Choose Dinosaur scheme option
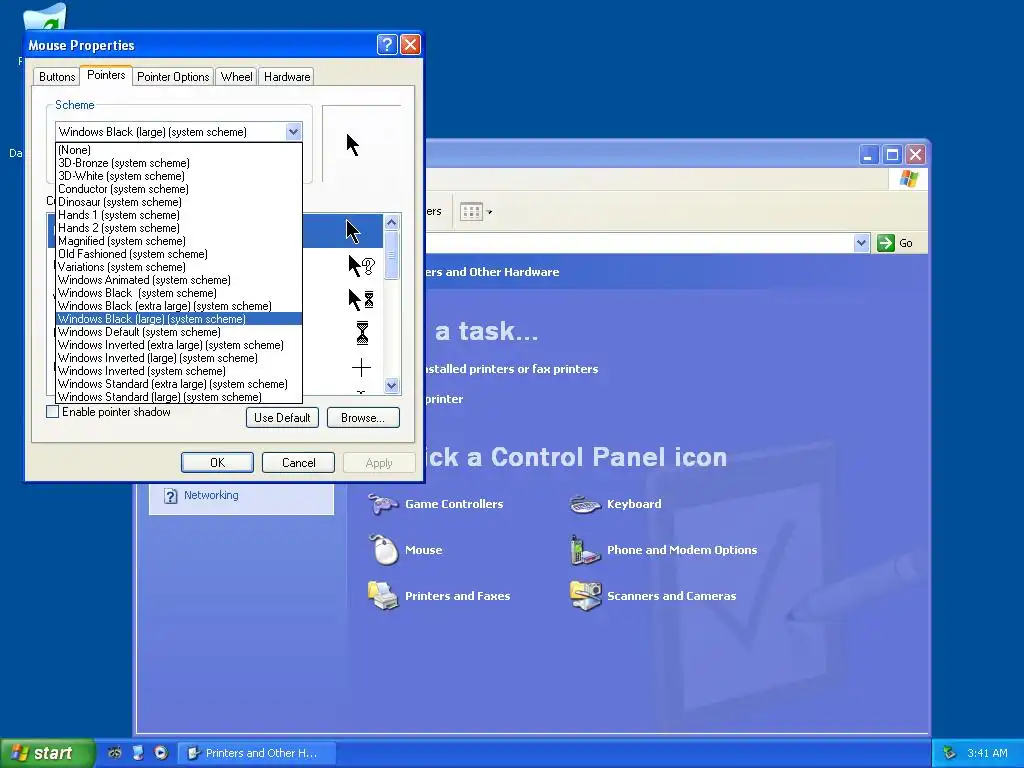The image size is (1024, 768). [x=178, y=202]
